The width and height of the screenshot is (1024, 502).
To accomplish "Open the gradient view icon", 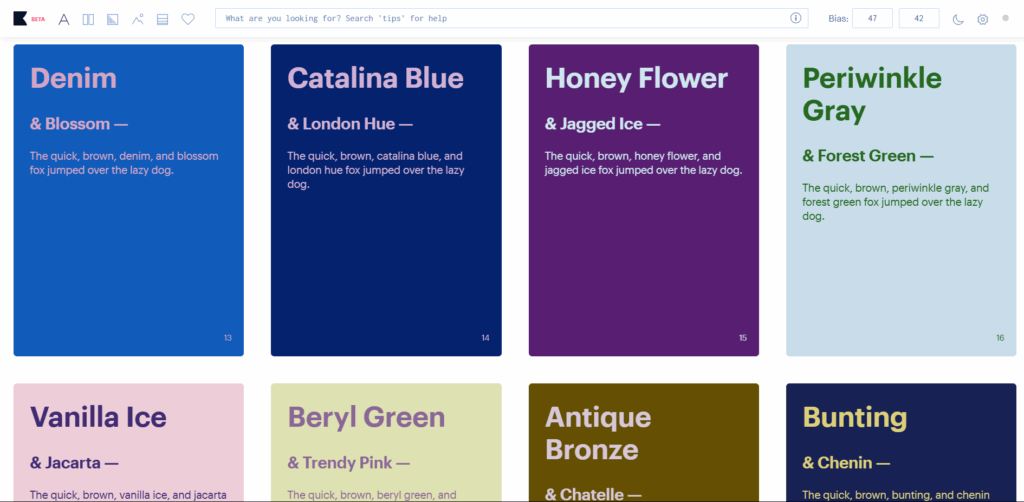I will [112, 19].
